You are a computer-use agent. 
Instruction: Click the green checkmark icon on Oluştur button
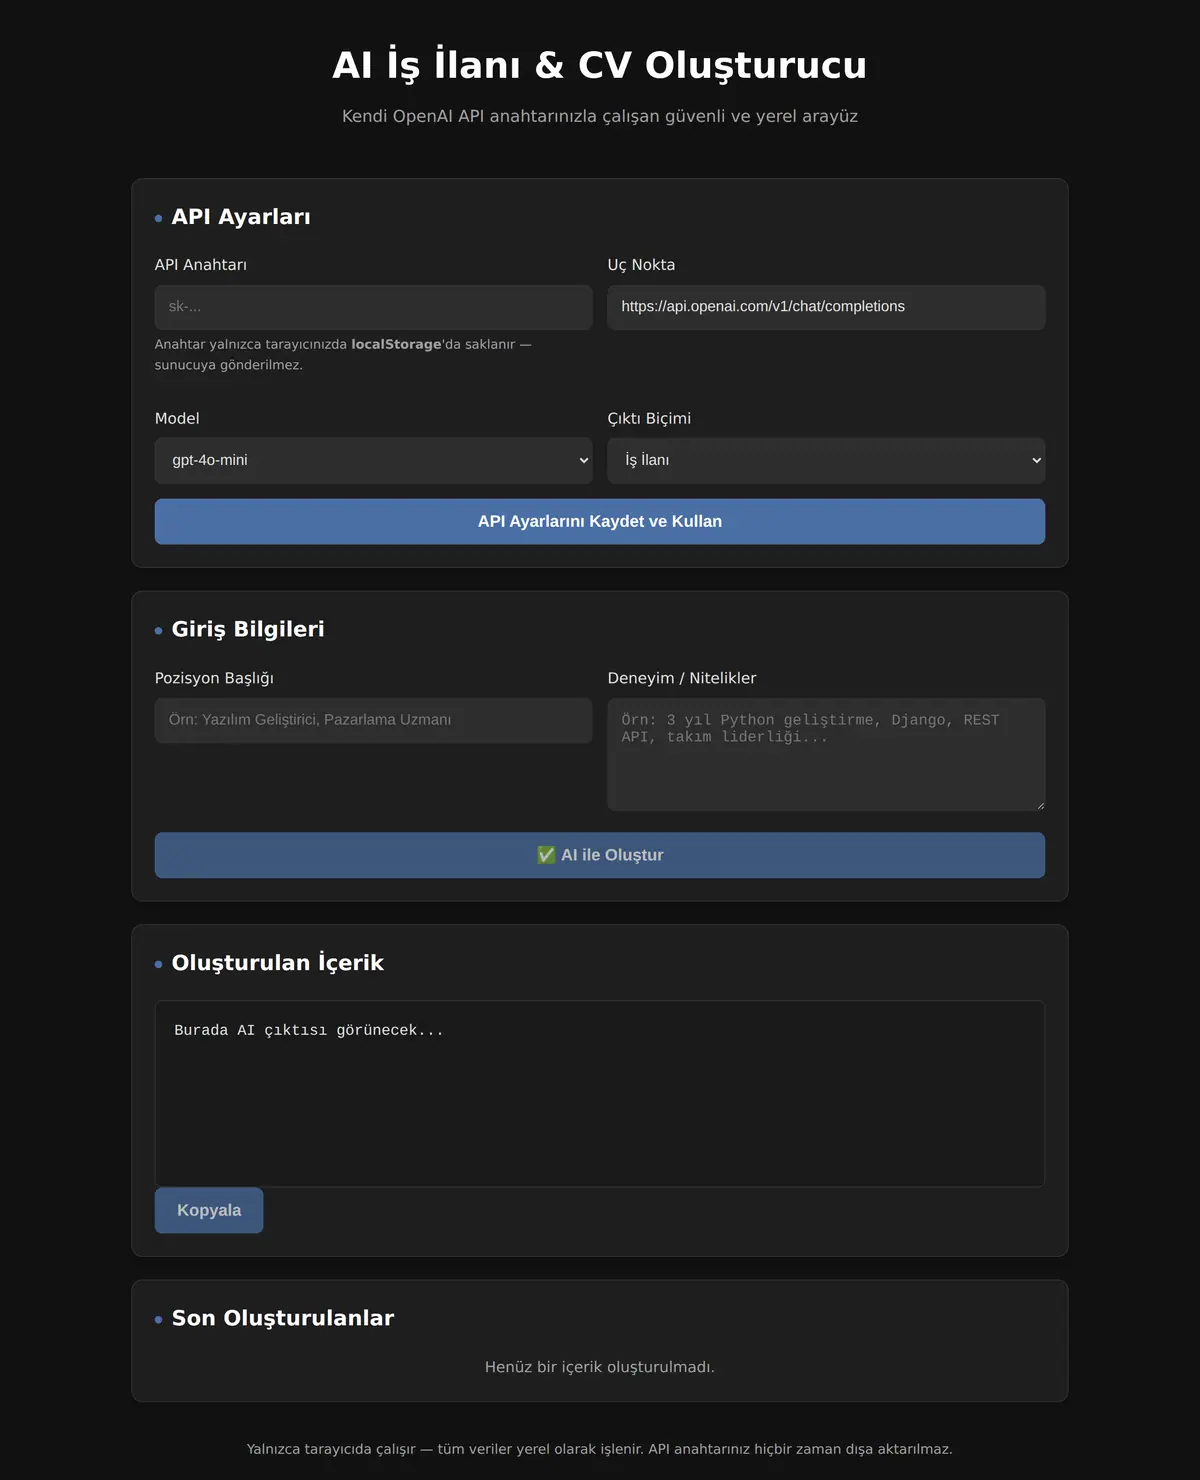pyautogui.click(x=546, y=855)
